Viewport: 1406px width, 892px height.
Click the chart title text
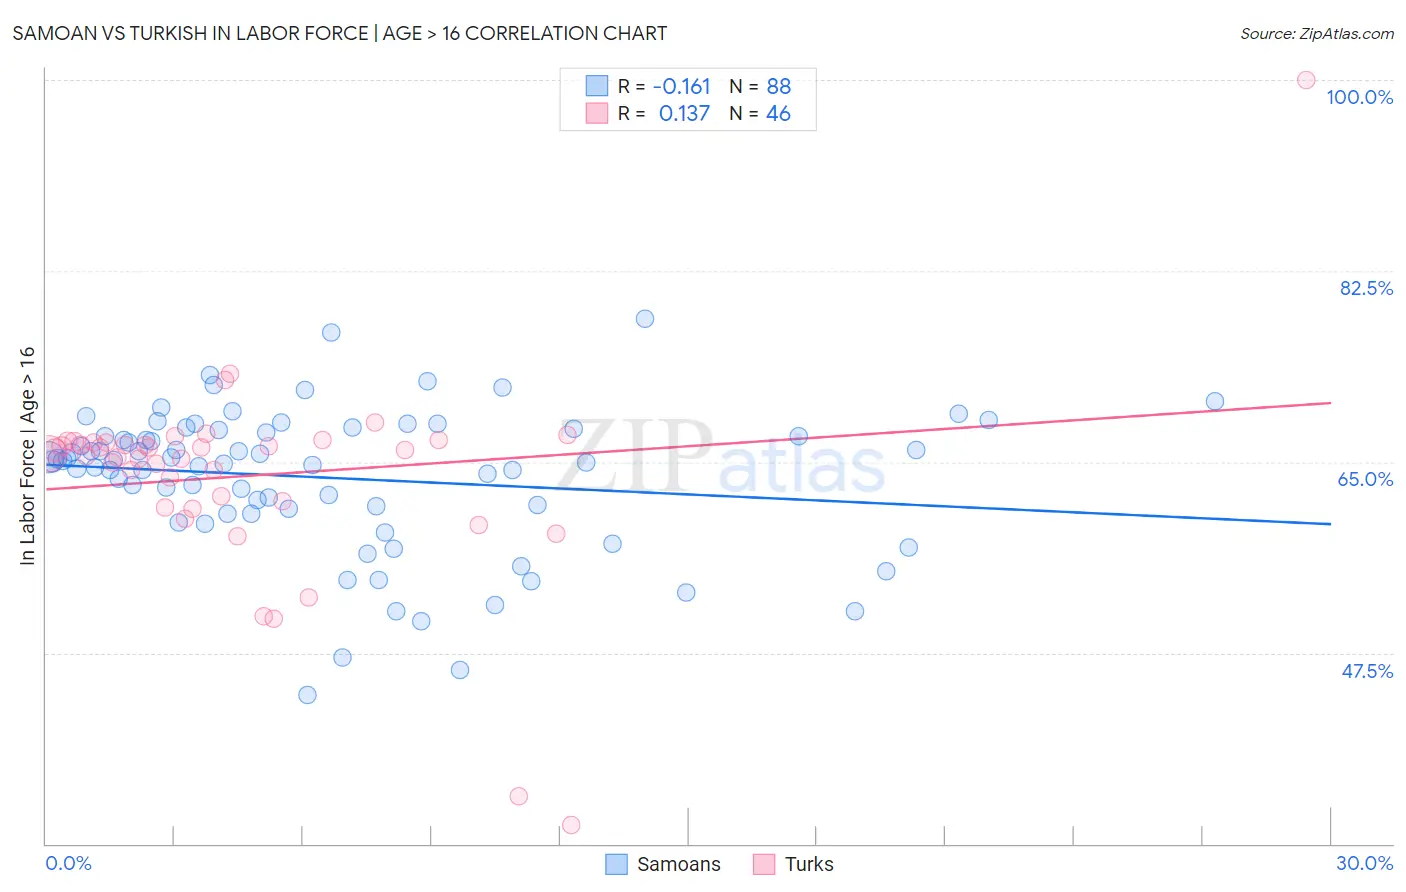[340, 33]
